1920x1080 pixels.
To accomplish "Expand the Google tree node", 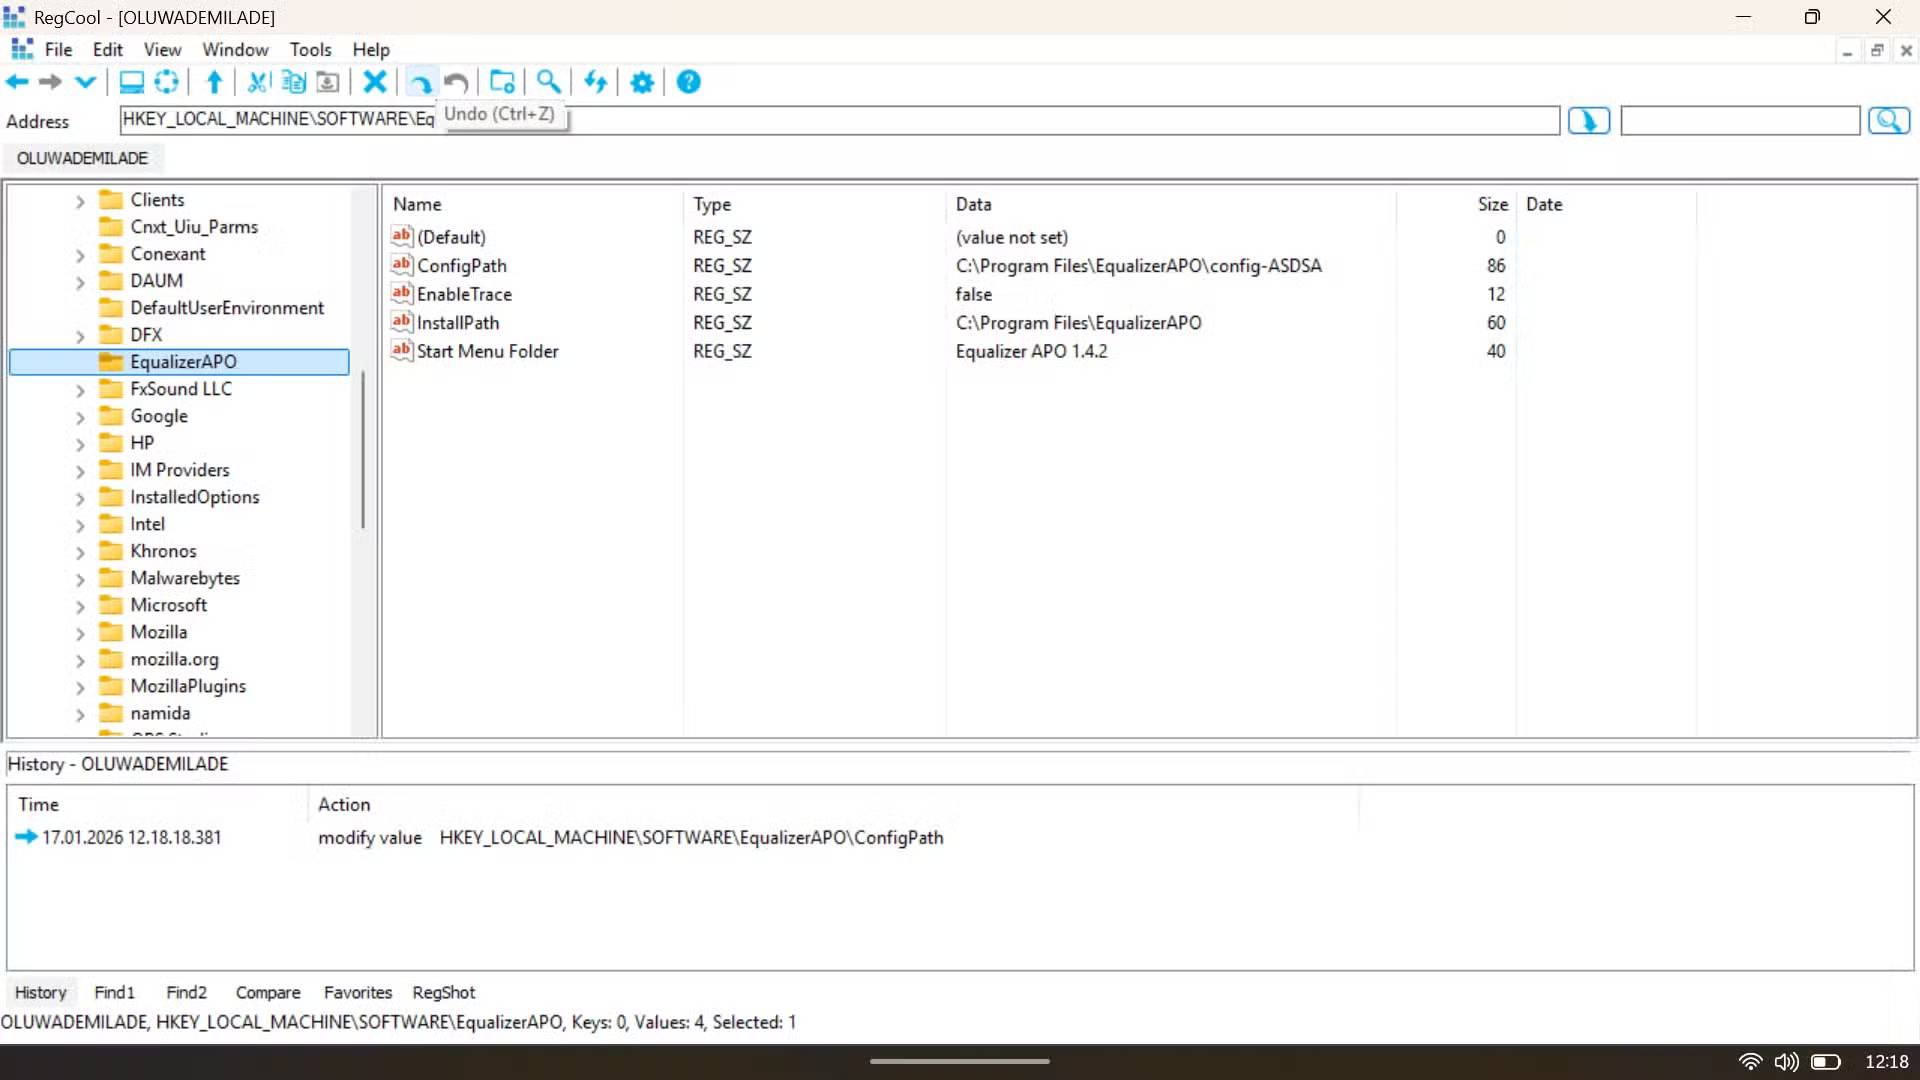I will tap(80, 415).
